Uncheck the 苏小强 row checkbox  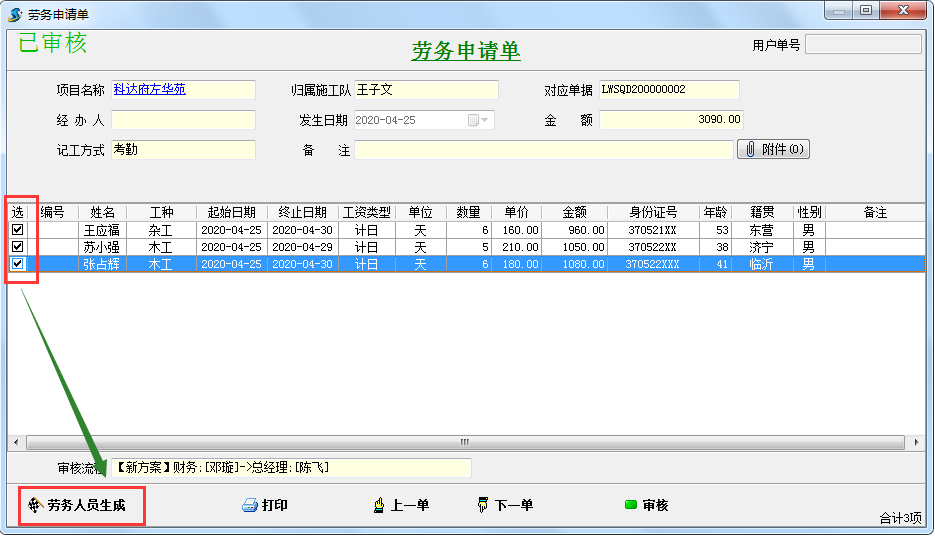click(17, 247)
